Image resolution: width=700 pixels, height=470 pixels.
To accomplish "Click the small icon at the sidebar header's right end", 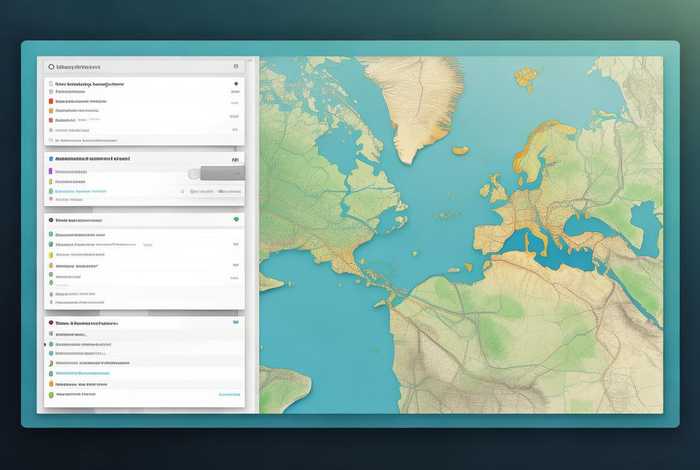I will pos(234,66).
